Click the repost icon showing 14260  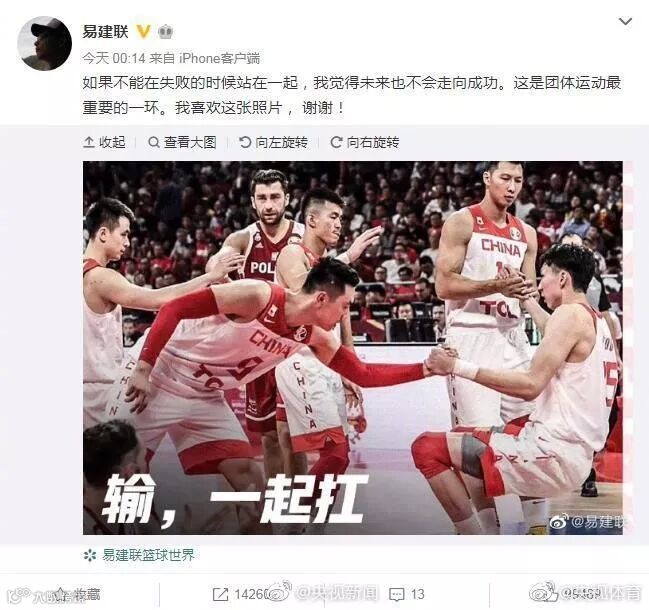[x=220, y=595]
